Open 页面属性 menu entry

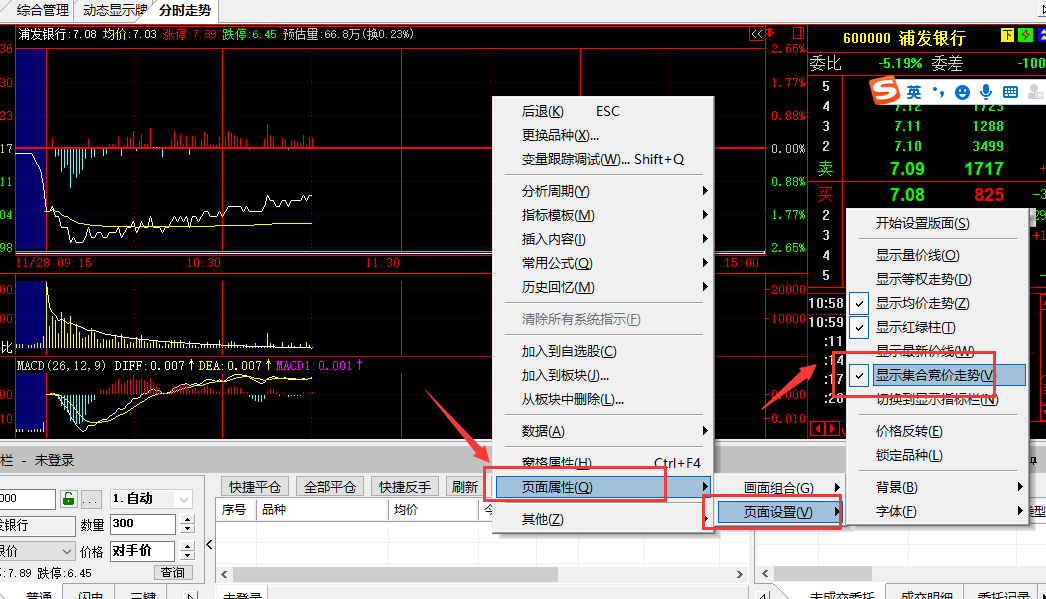(603, 488)
